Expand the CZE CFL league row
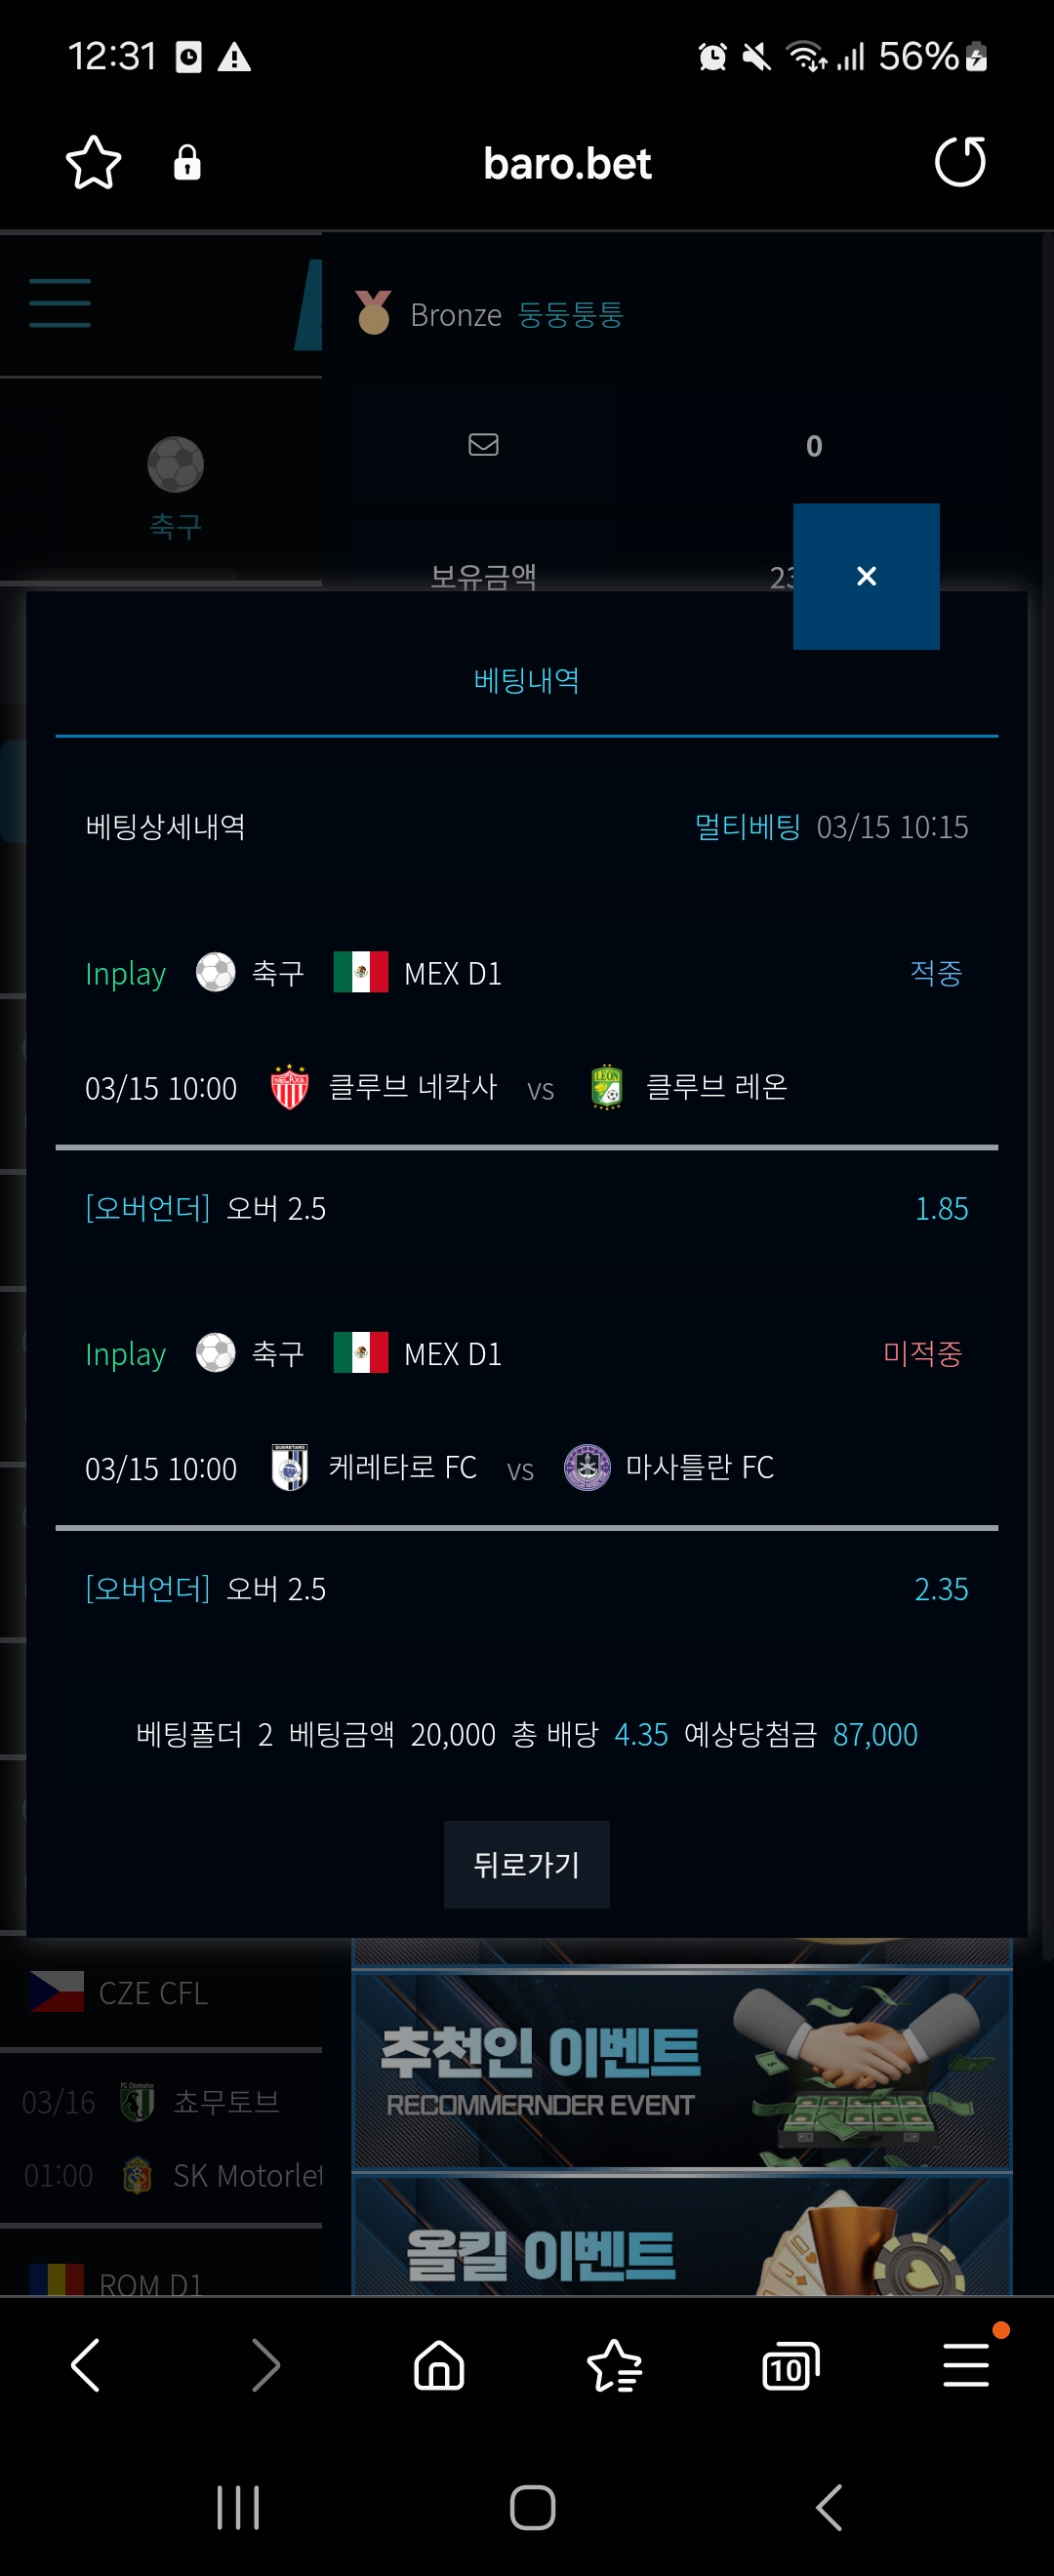The height and width of the screenshot is (2576, 1054). tap(161, 1993)
